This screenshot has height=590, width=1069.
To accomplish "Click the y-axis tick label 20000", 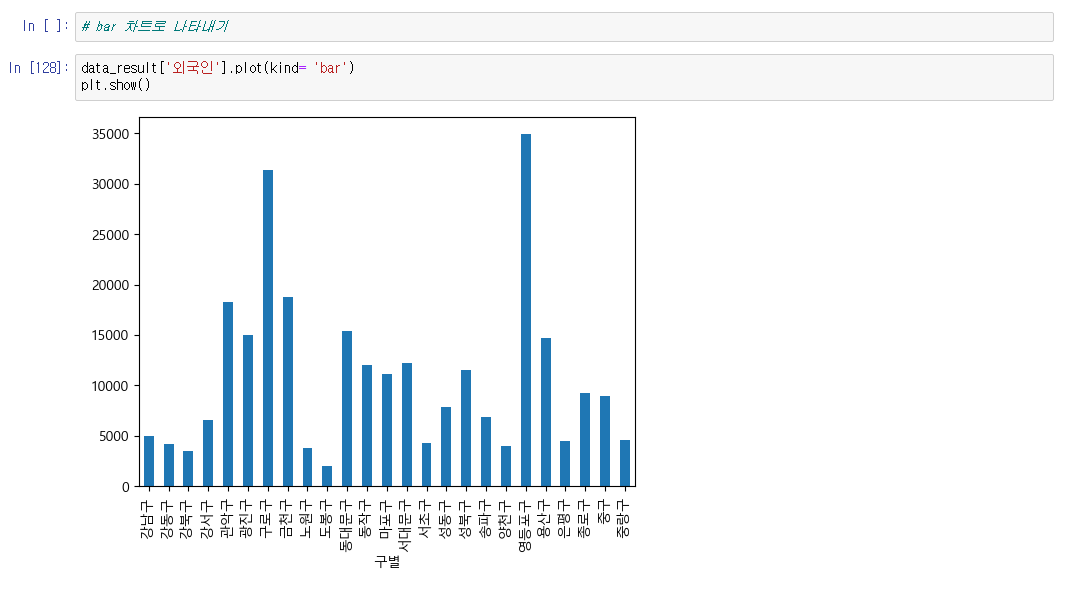I will [110, 286].
